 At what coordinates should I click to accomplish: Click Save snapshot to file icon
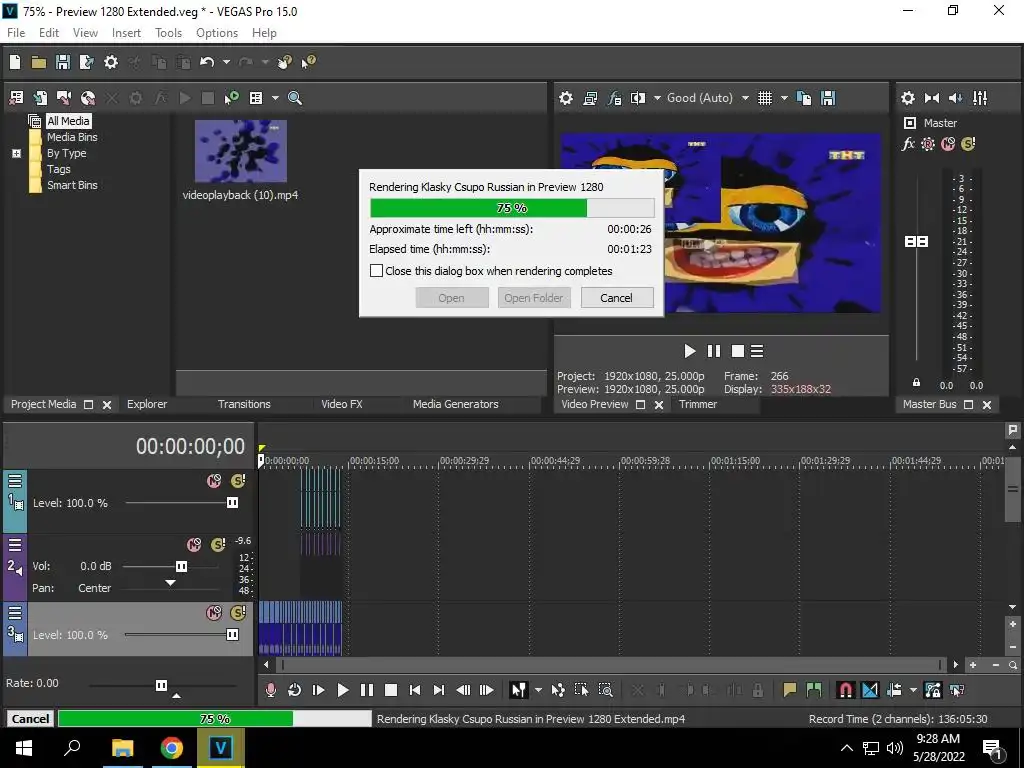(x=828, y=98)
